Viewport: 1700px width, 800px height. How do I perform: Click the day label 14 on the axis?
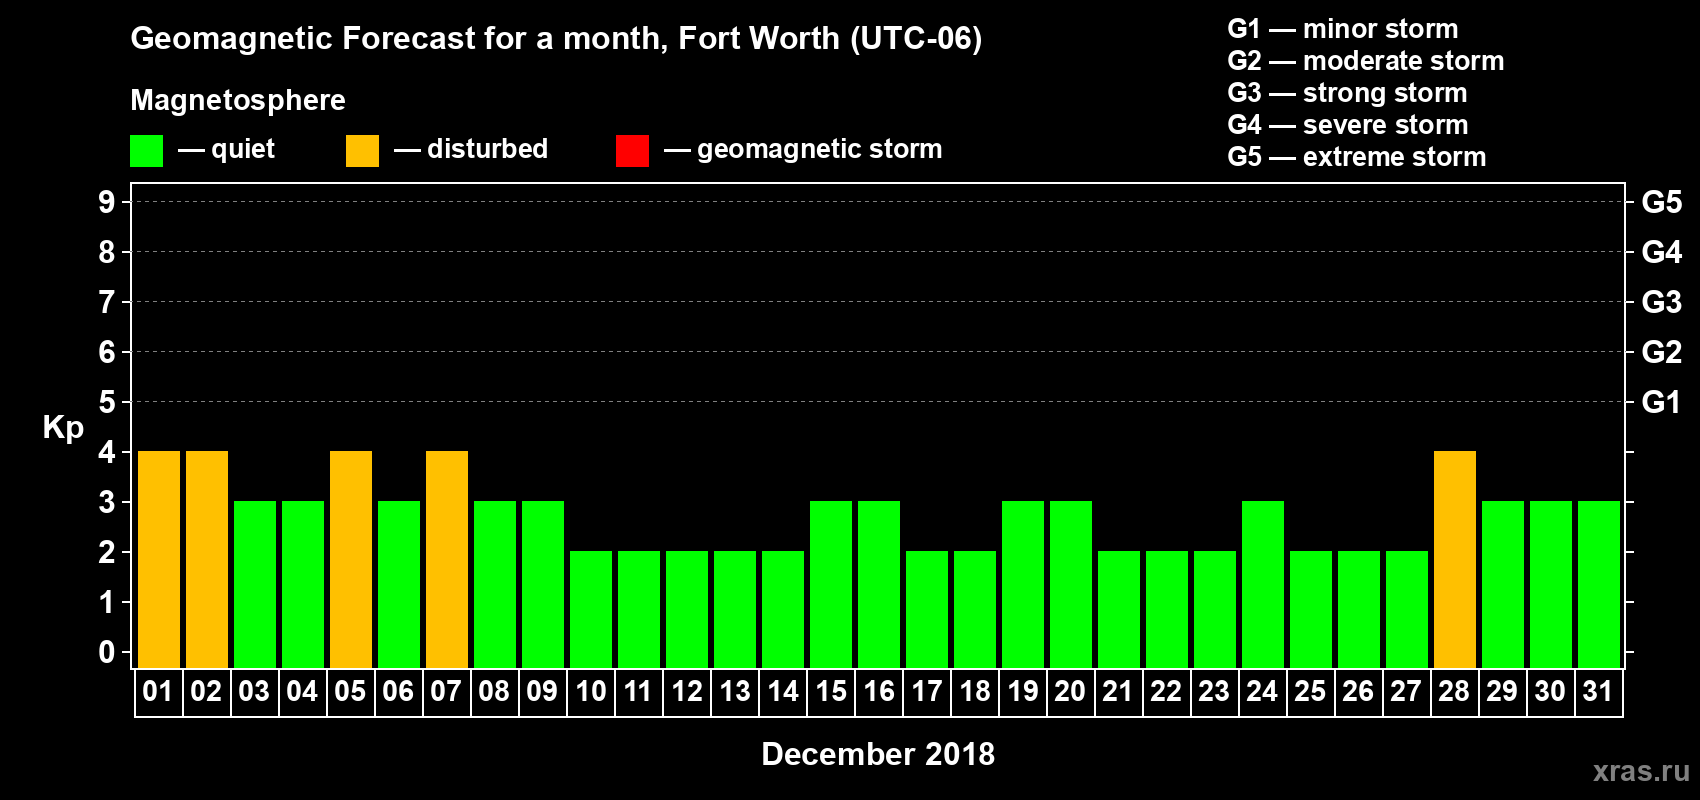pos(782,691)
